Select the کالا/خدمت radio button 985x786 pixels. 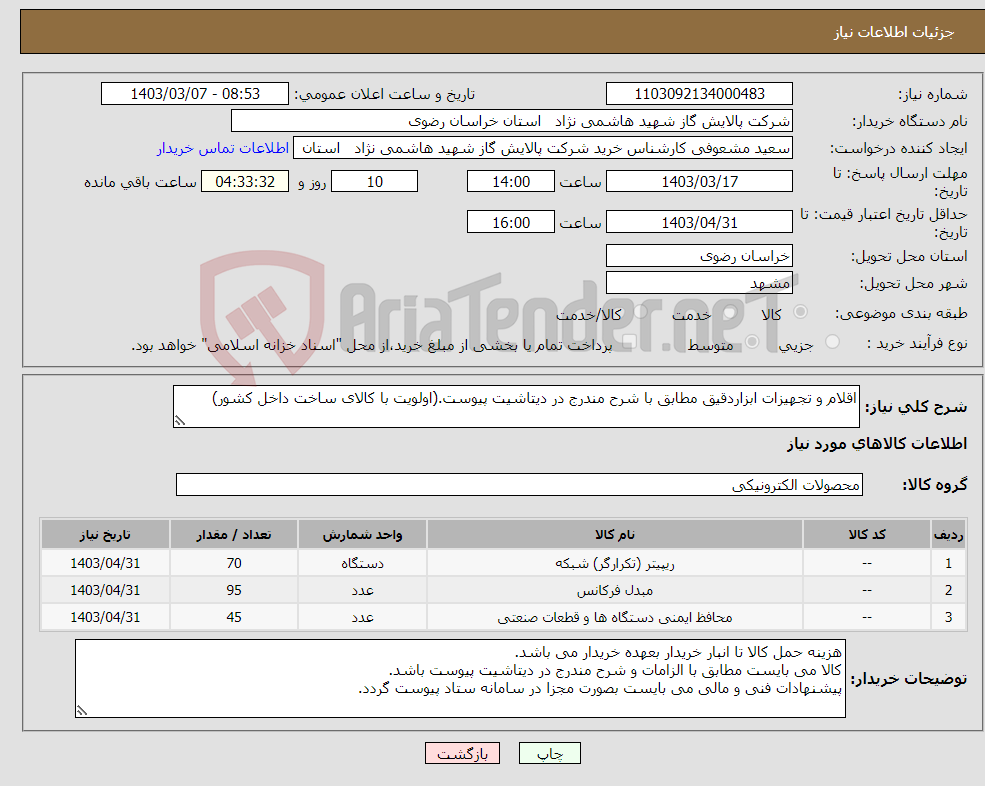tap(639, 312)
